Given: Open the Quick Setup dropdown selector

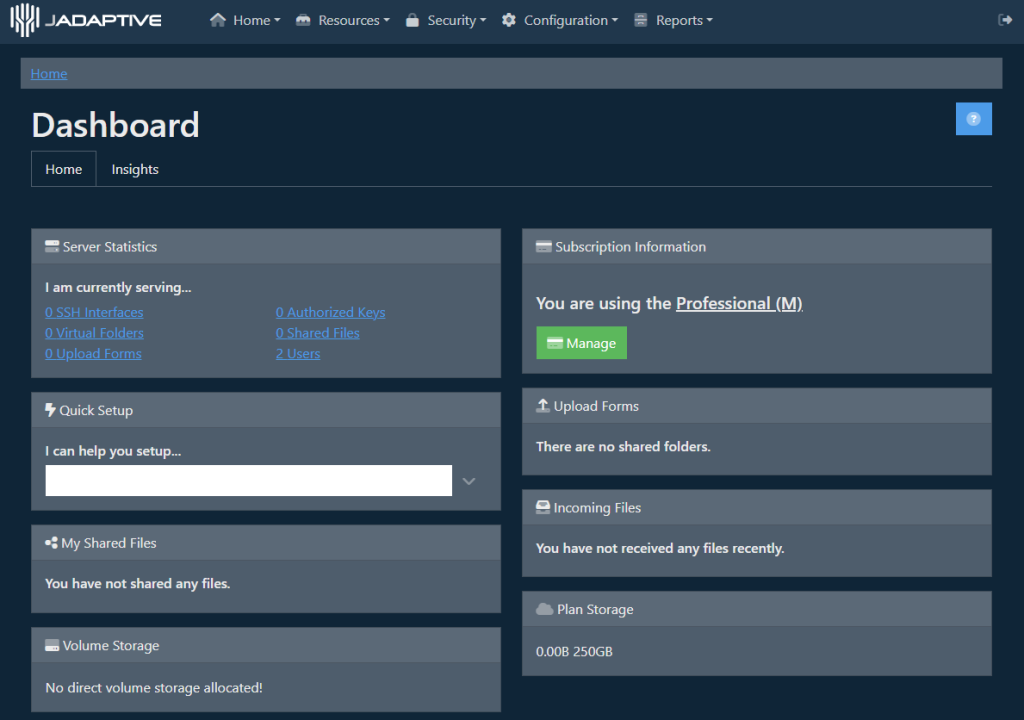Looking at the screenshot, I should [x=467, y=480].
